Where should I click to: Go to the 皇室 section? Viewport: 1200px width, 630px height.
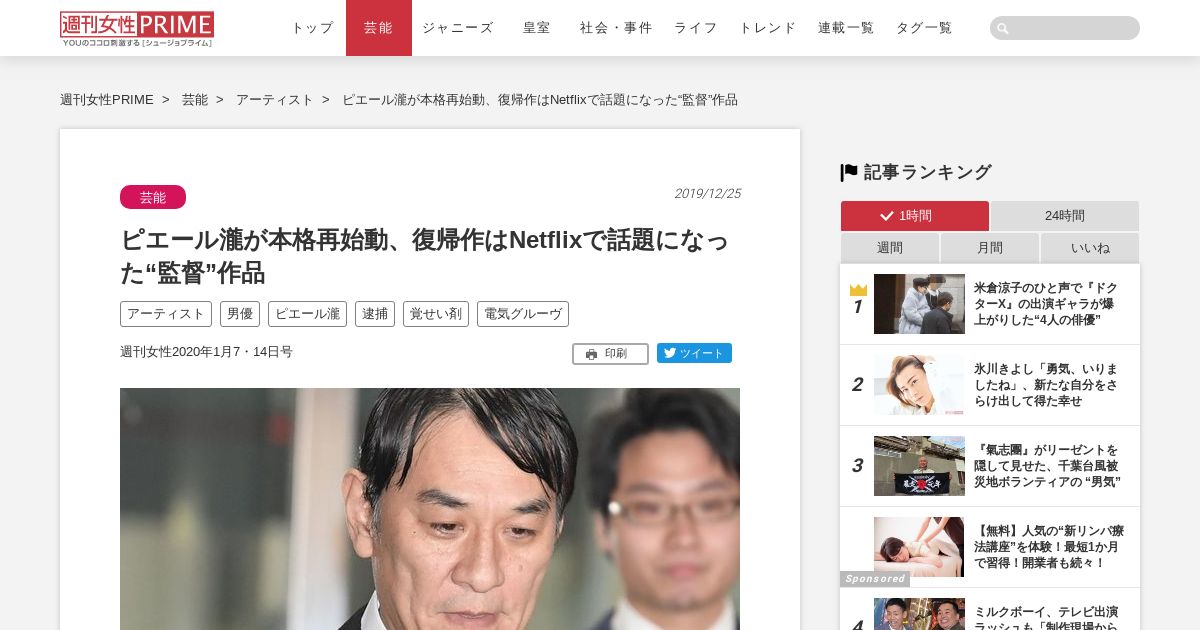(x=537, y=28)
